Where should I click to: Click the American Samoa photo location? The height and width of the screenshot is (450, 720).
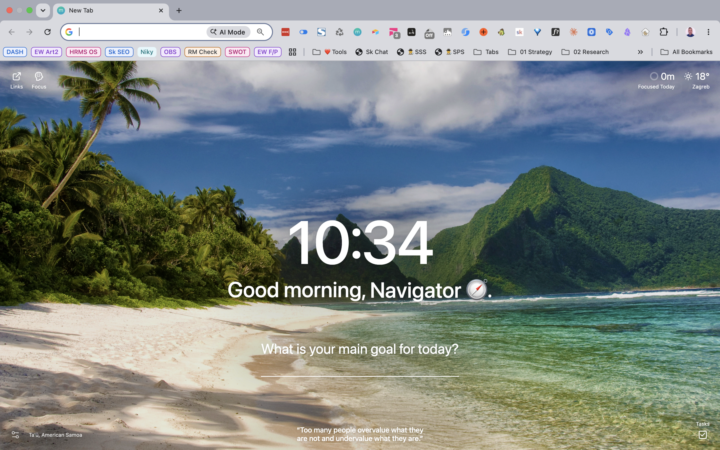coord(56,435)
